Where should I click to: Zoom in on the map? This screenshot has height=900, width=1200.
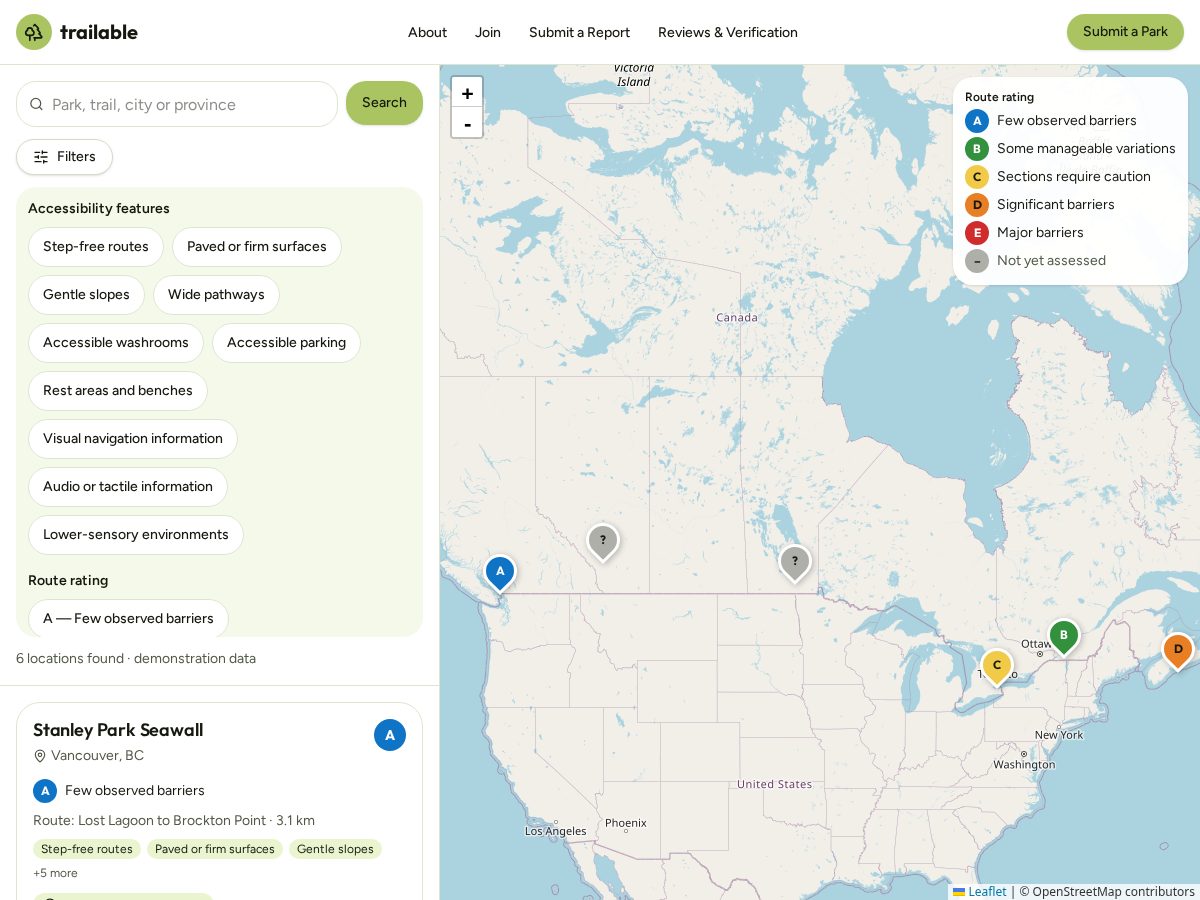[467, 93]
